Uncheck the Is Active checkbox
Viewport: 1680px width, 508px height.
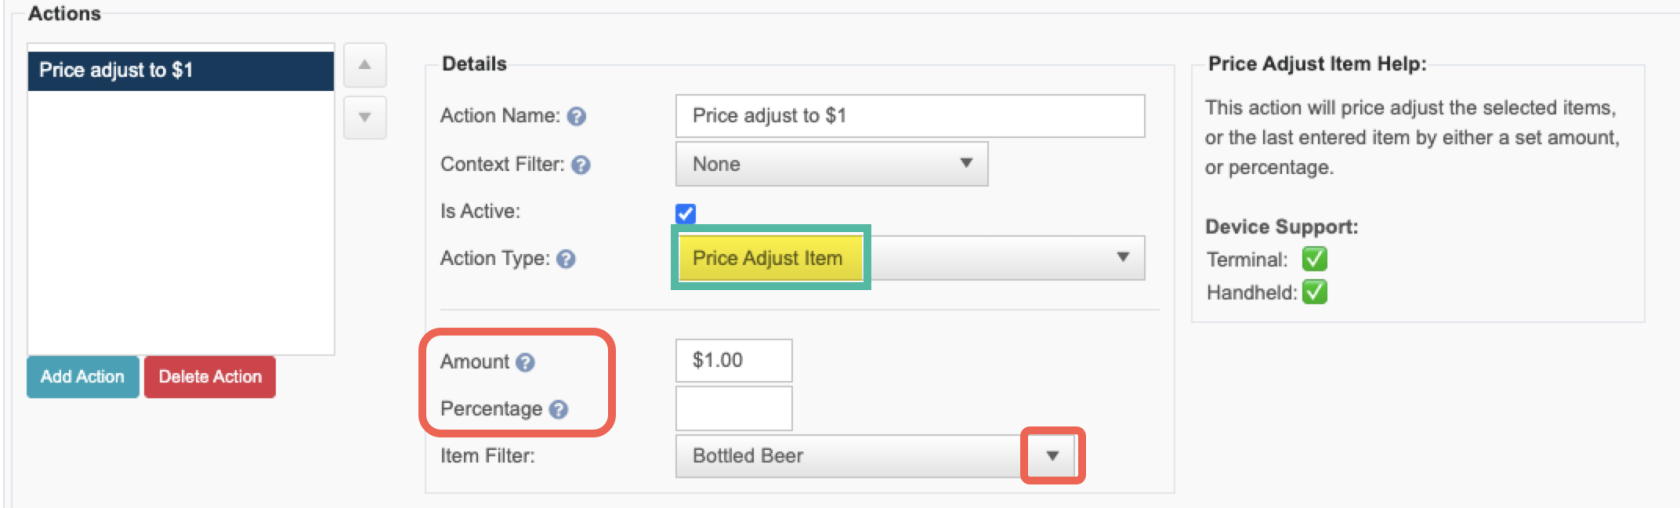685,213
